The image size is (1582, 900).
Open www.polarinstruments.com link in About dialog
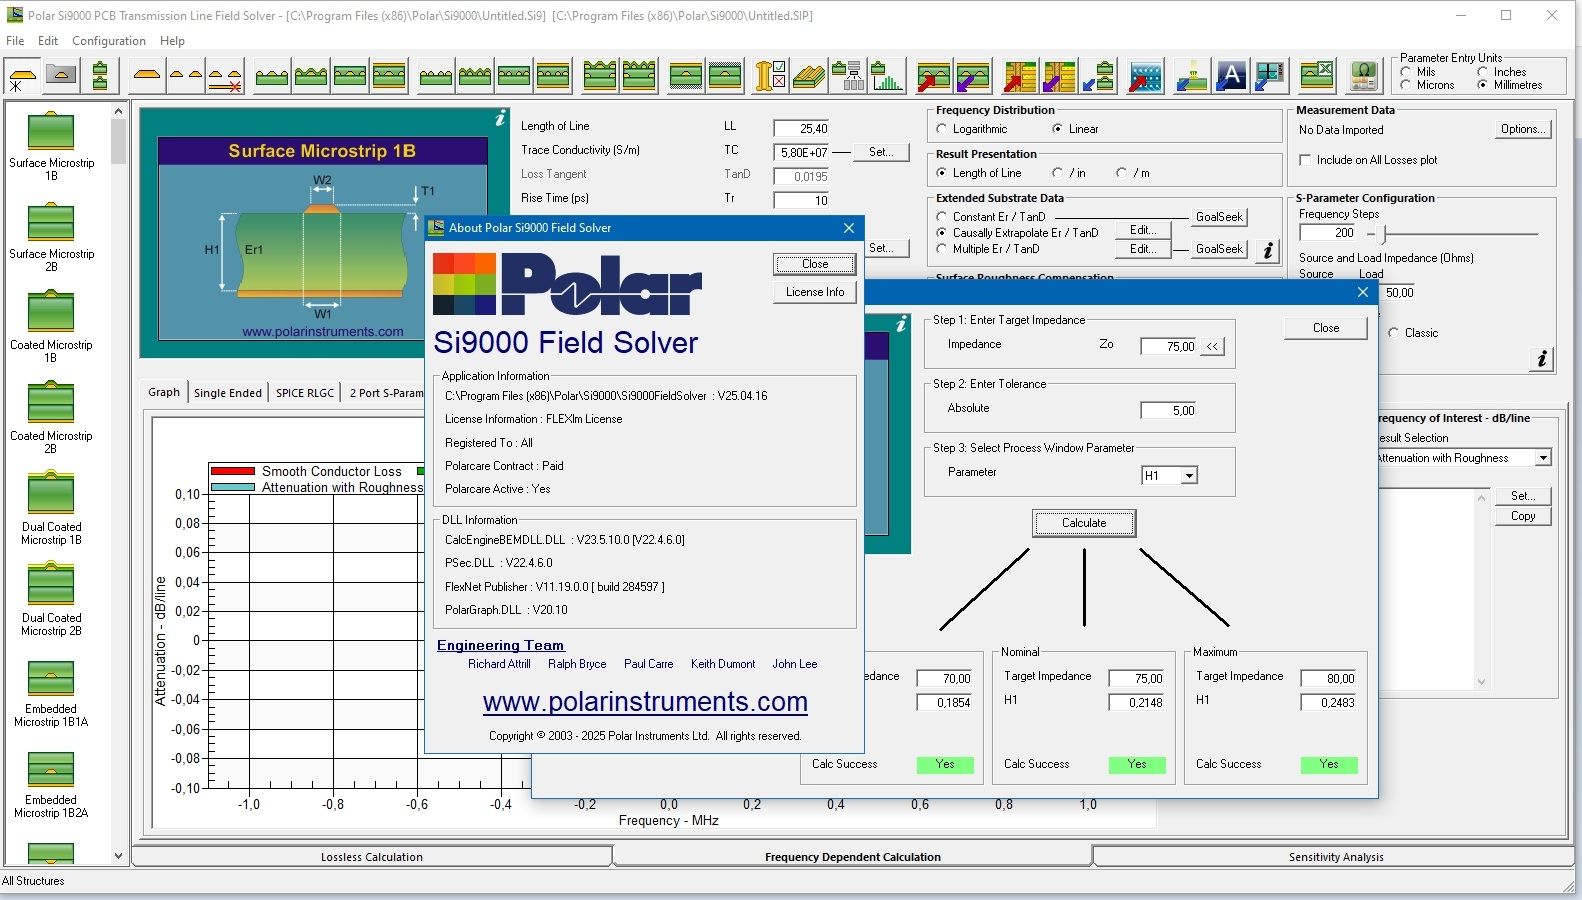pyautogui.click(x=645, y=702)
